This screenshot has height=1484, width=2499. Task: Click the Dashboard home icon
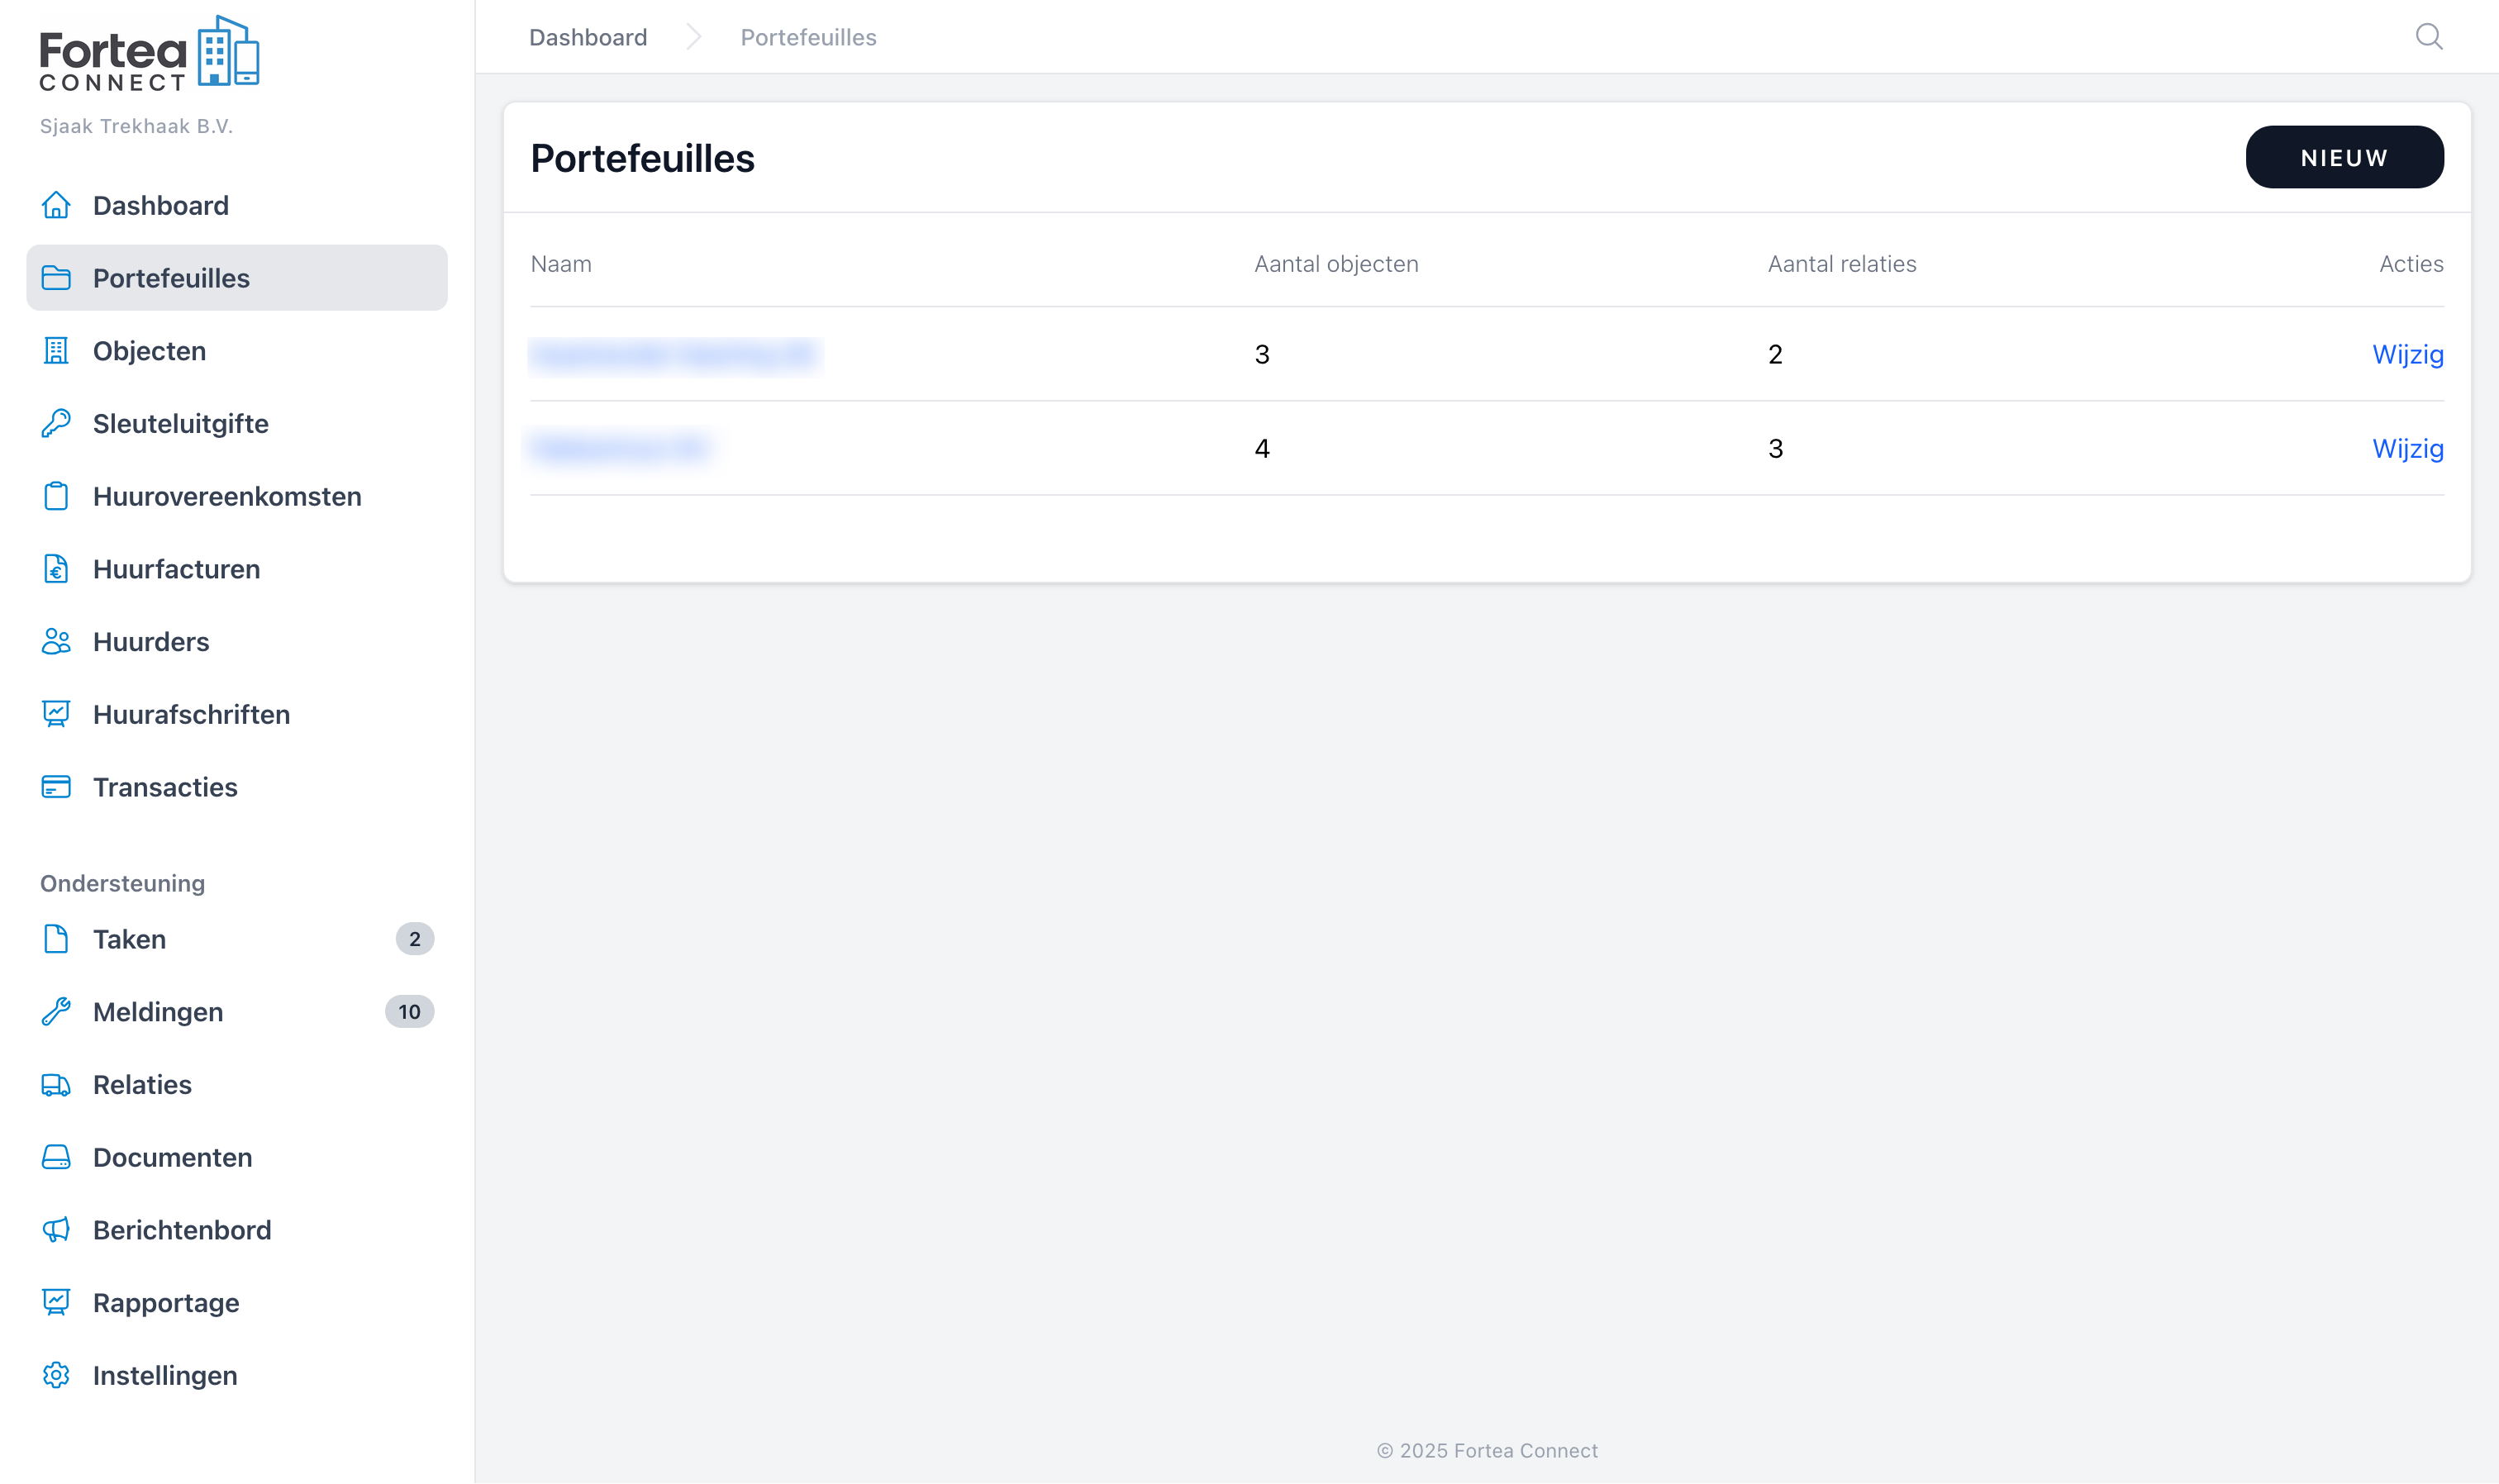(x=56, y=205)
